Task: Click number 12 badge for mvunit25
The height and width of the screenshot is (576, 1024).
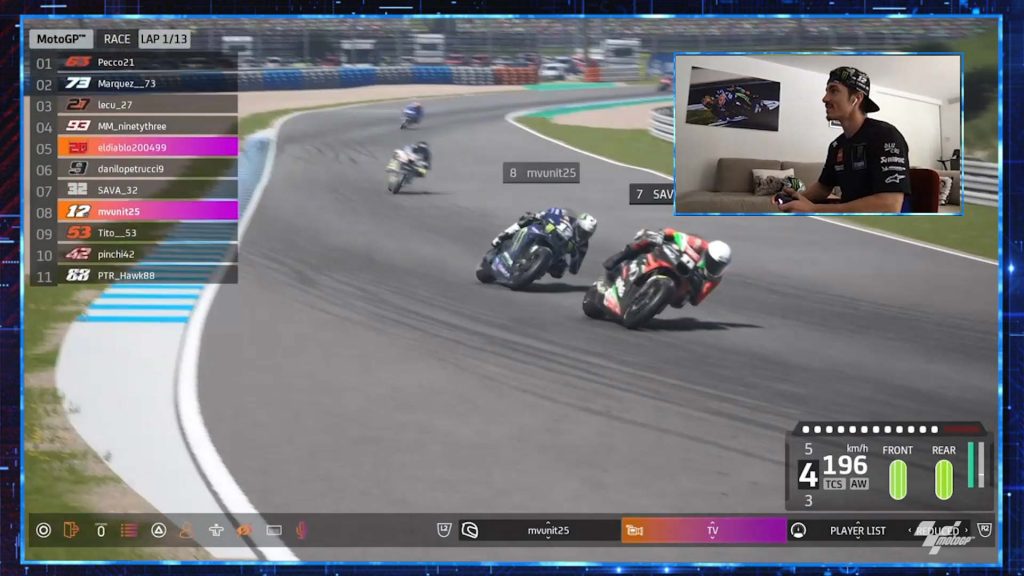Action: (x=78, y=212)
